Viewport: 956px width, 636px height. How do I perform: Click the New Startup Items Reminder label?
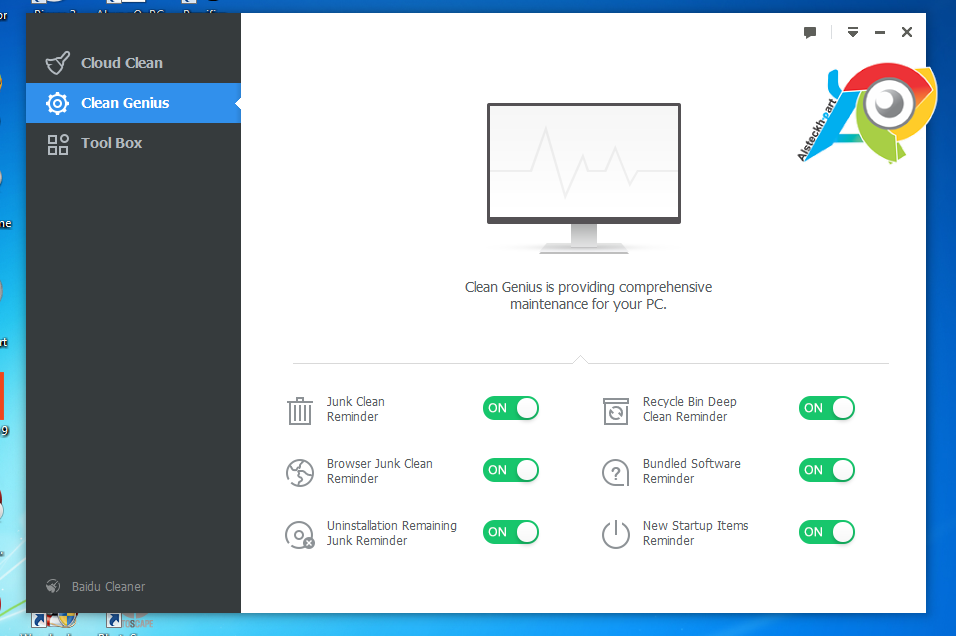pos(696,533)
